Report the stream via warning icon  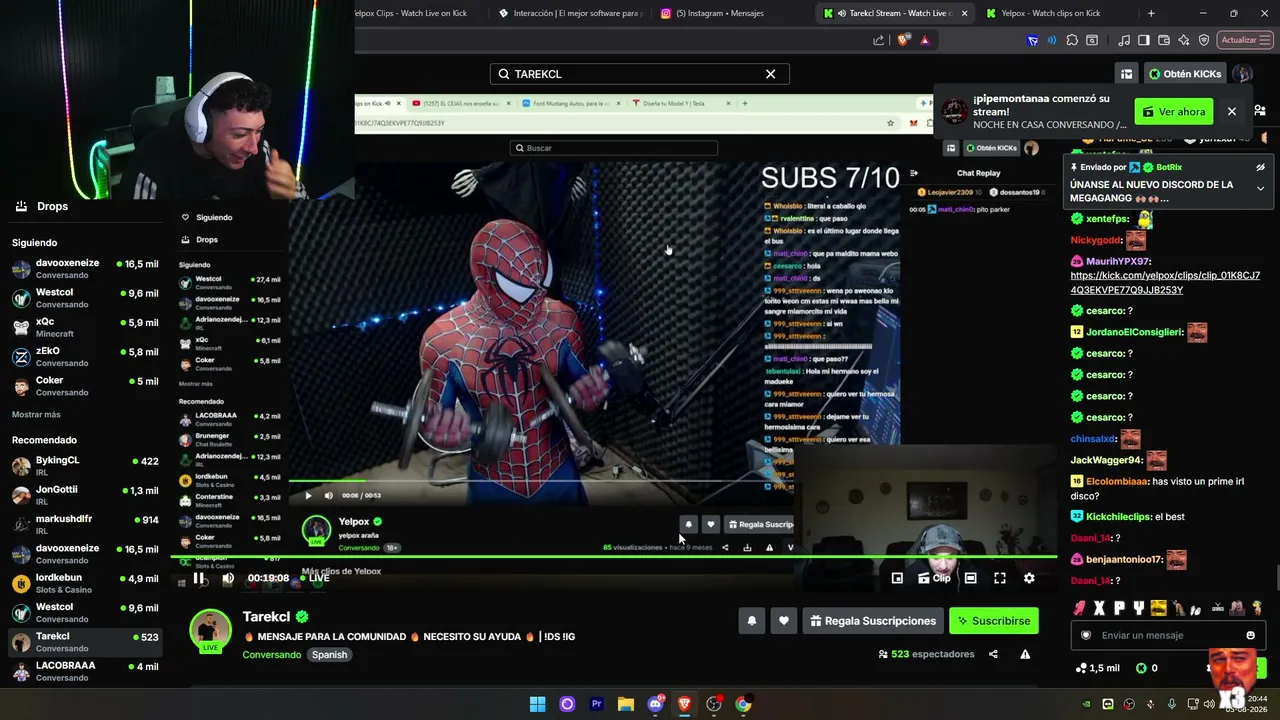click(x=1025, y=654)
